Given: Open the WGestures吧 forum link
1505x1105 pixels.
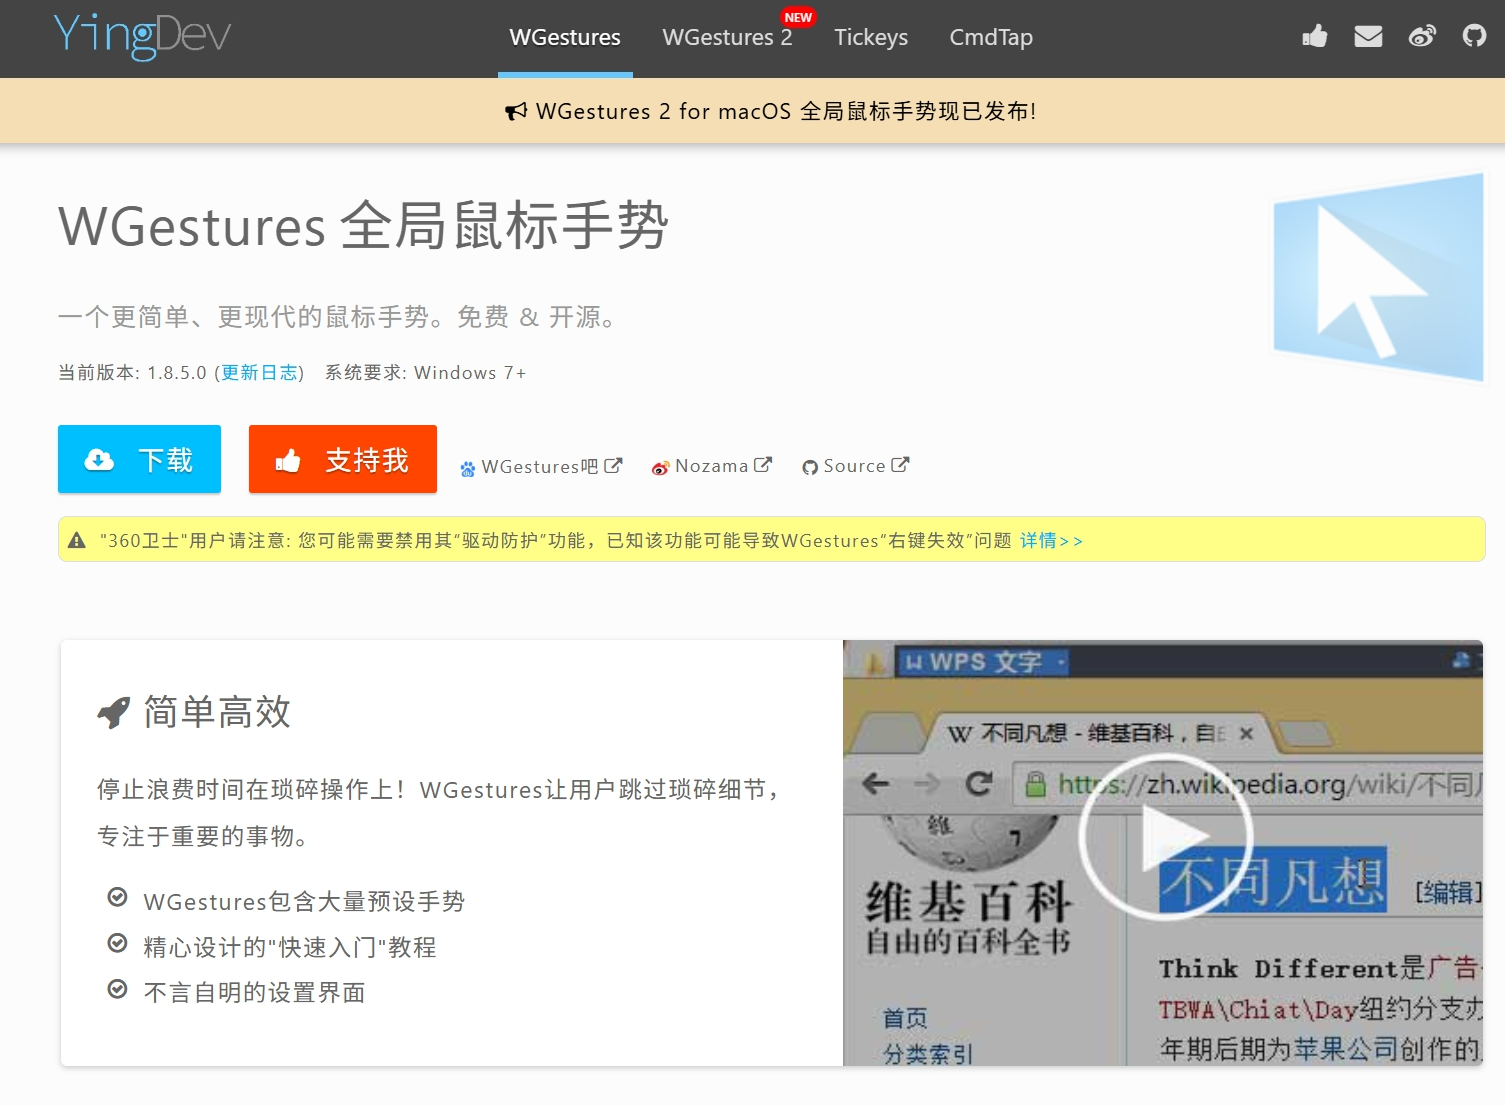Looking at the screenshot, I should click(x=541, y=467).
